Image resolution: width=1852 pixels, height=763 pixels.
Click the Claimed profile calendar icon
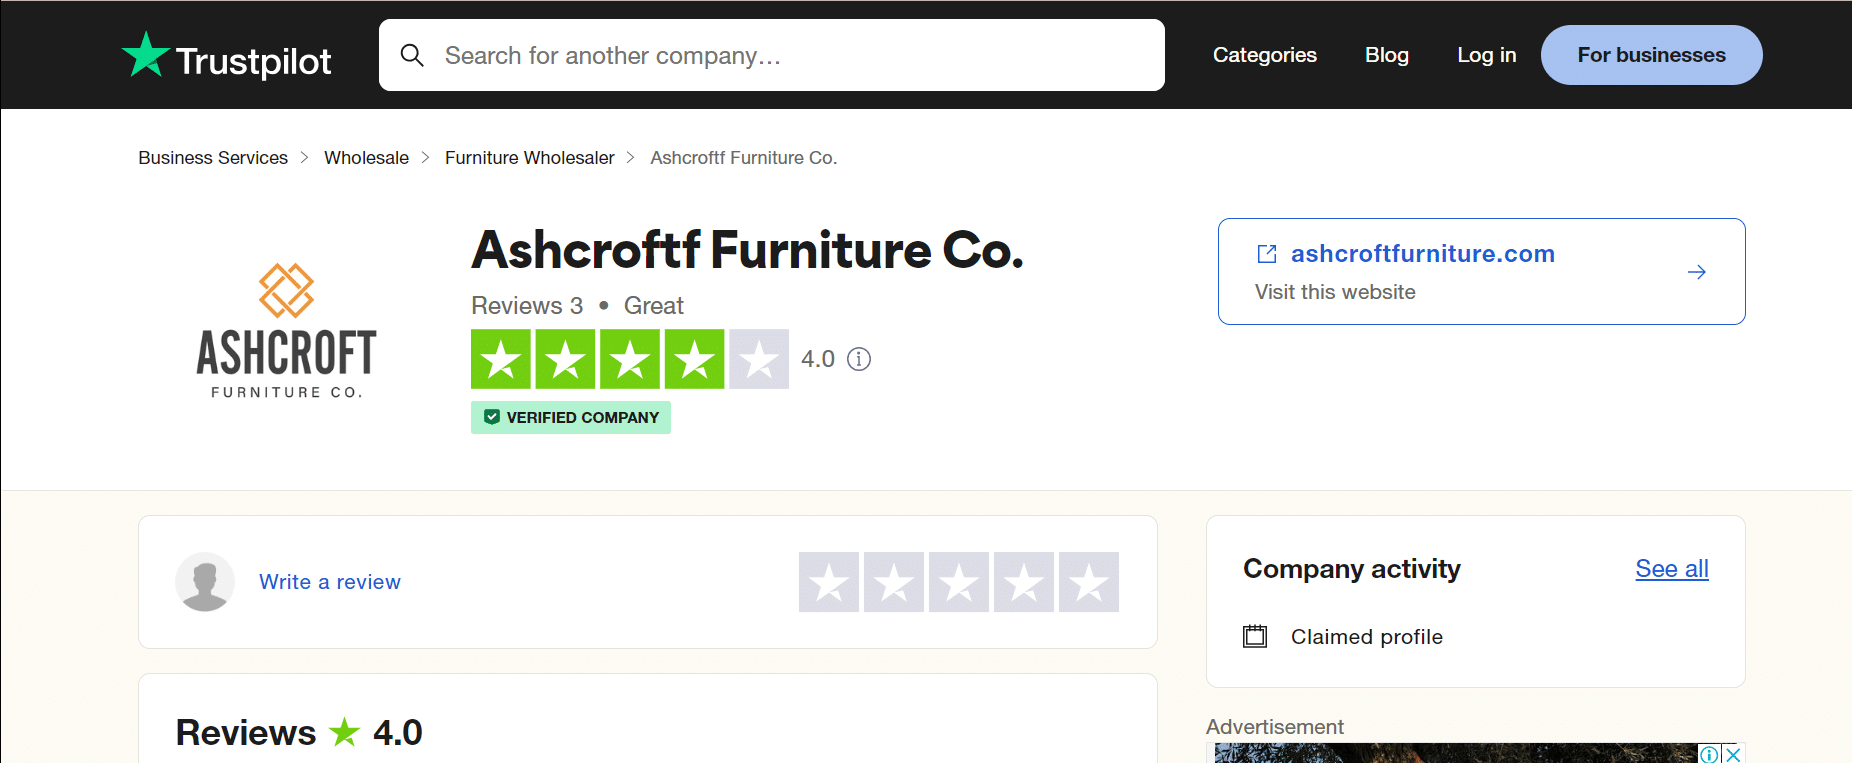[1255, 636]
